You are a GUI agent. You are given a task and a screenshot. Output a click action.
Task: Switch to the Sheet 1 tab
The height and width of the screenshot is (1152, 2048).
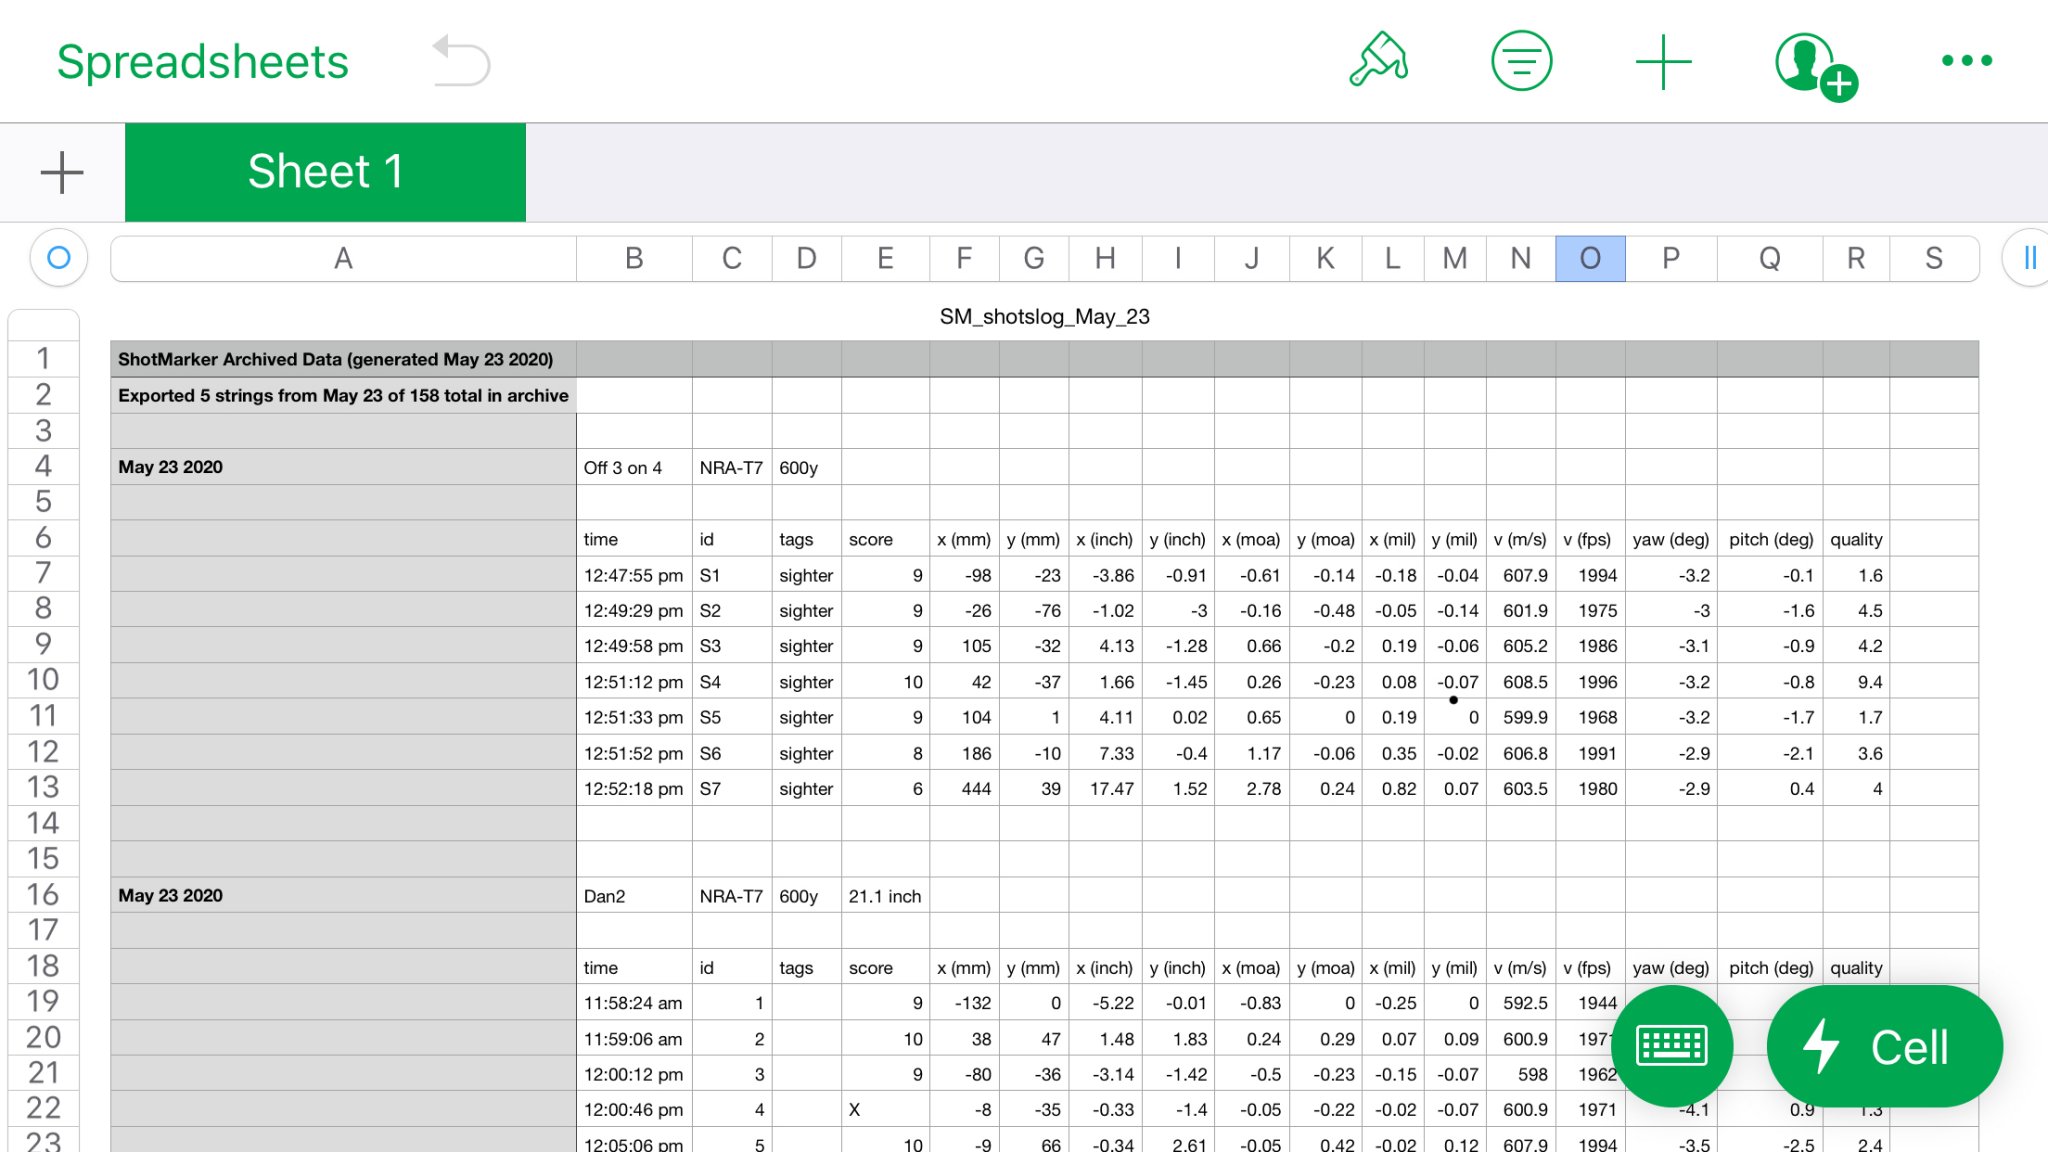tap(325, 172)
